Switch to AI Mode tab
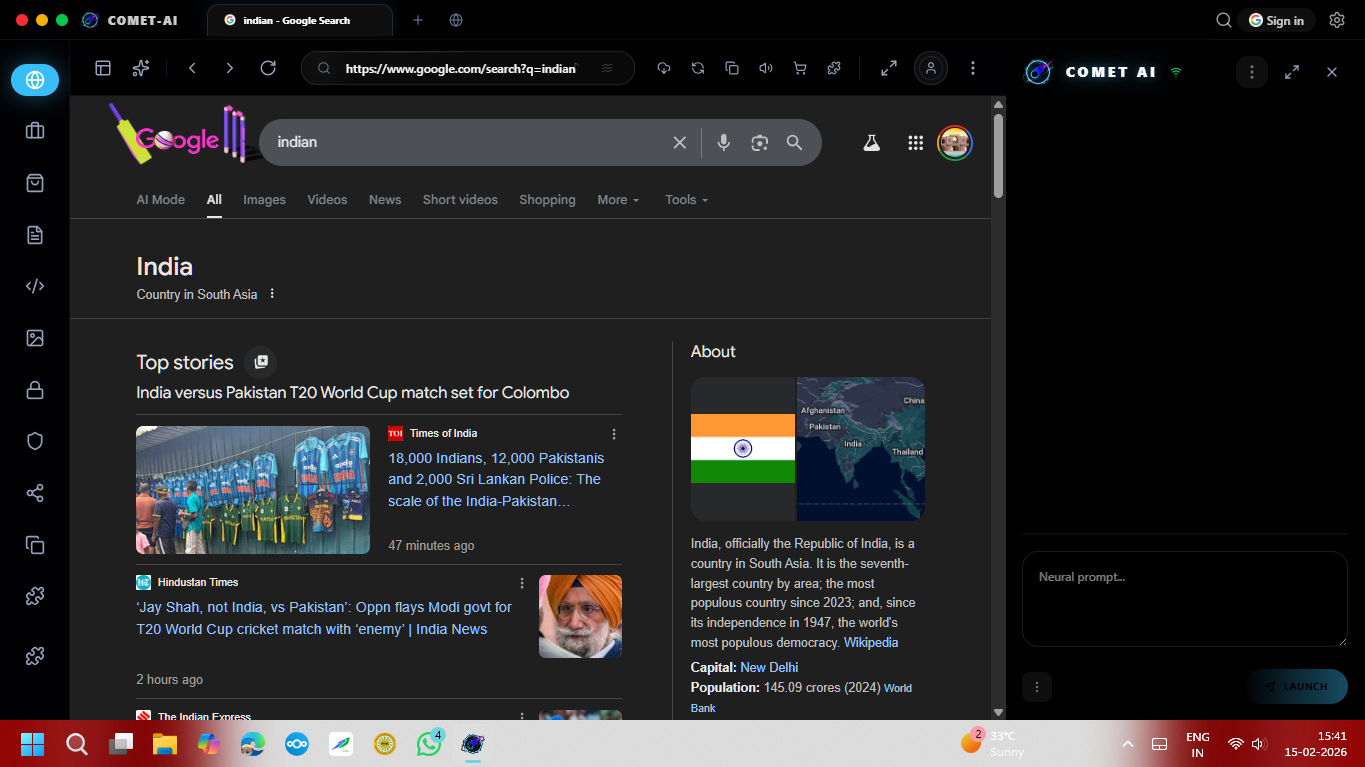This screenshot has height=767, width=1365. (161, 200)
